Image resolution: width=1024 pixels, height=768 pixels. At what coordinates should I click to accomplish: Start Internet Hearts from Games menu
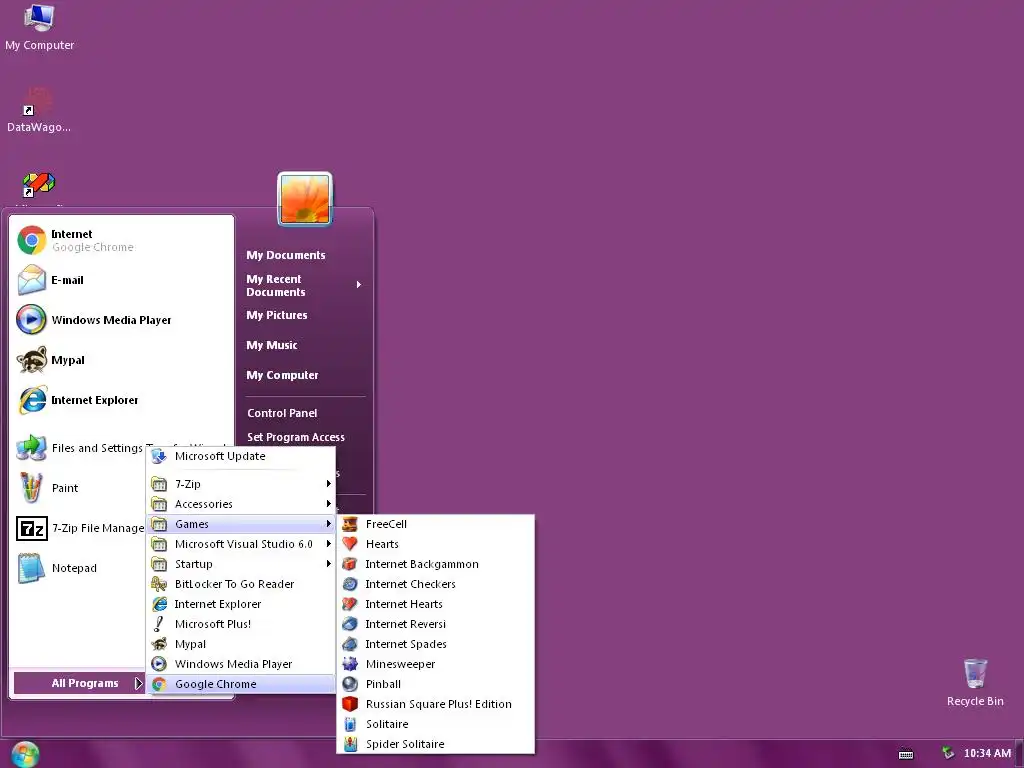tap(436, 604)
